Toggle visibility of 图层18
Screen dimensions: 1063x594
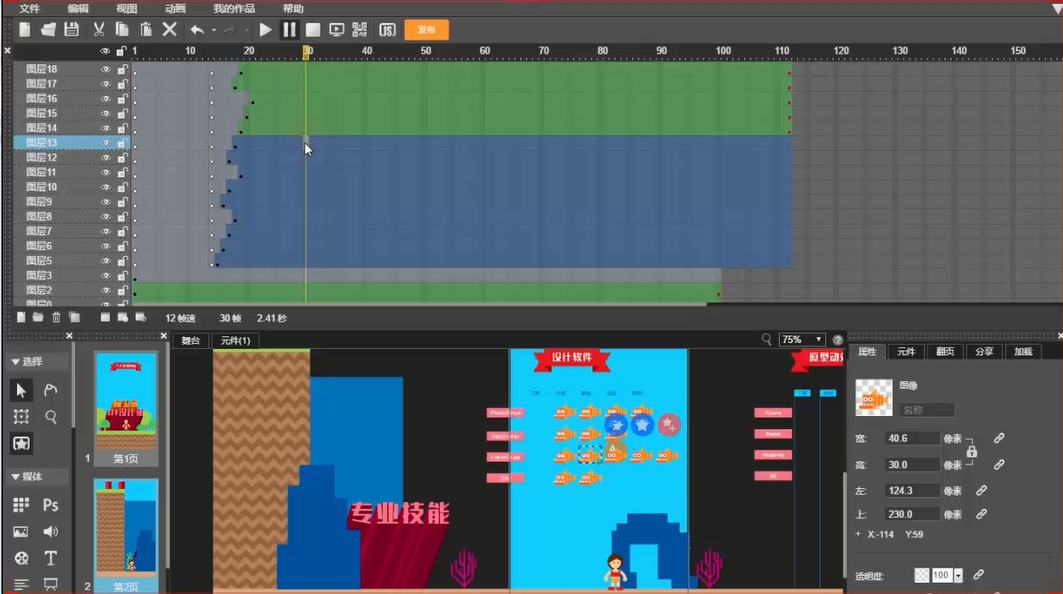pos(105,69)
